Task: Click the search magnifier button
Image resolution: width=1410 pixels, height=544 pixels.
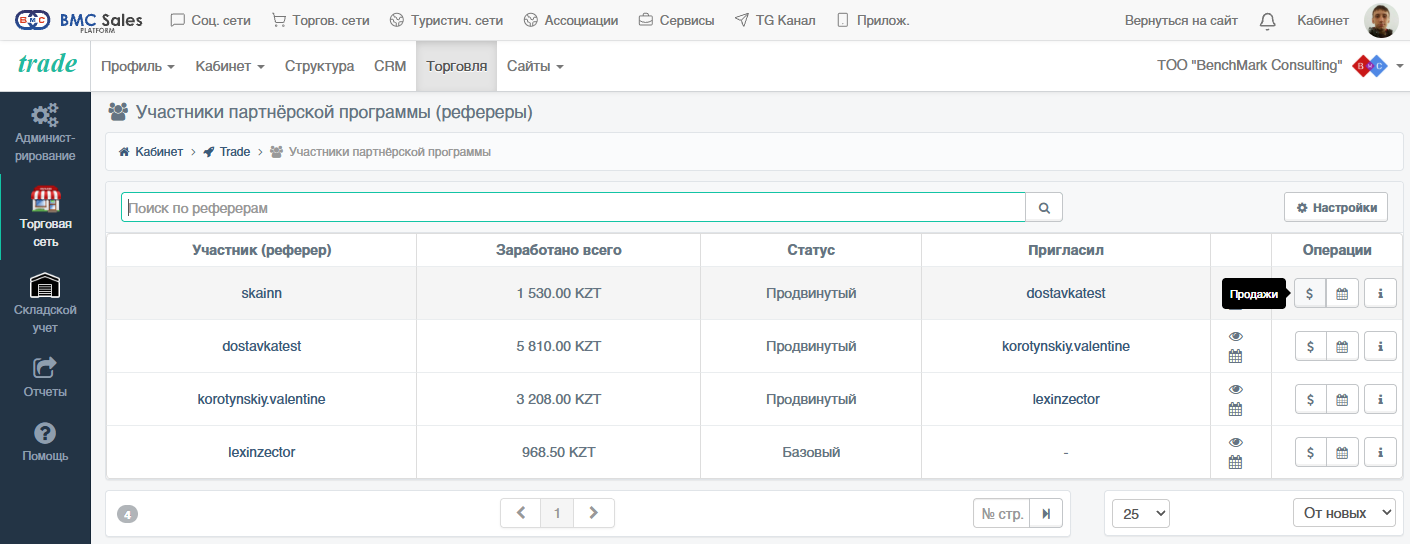Action: [1044, 207]
